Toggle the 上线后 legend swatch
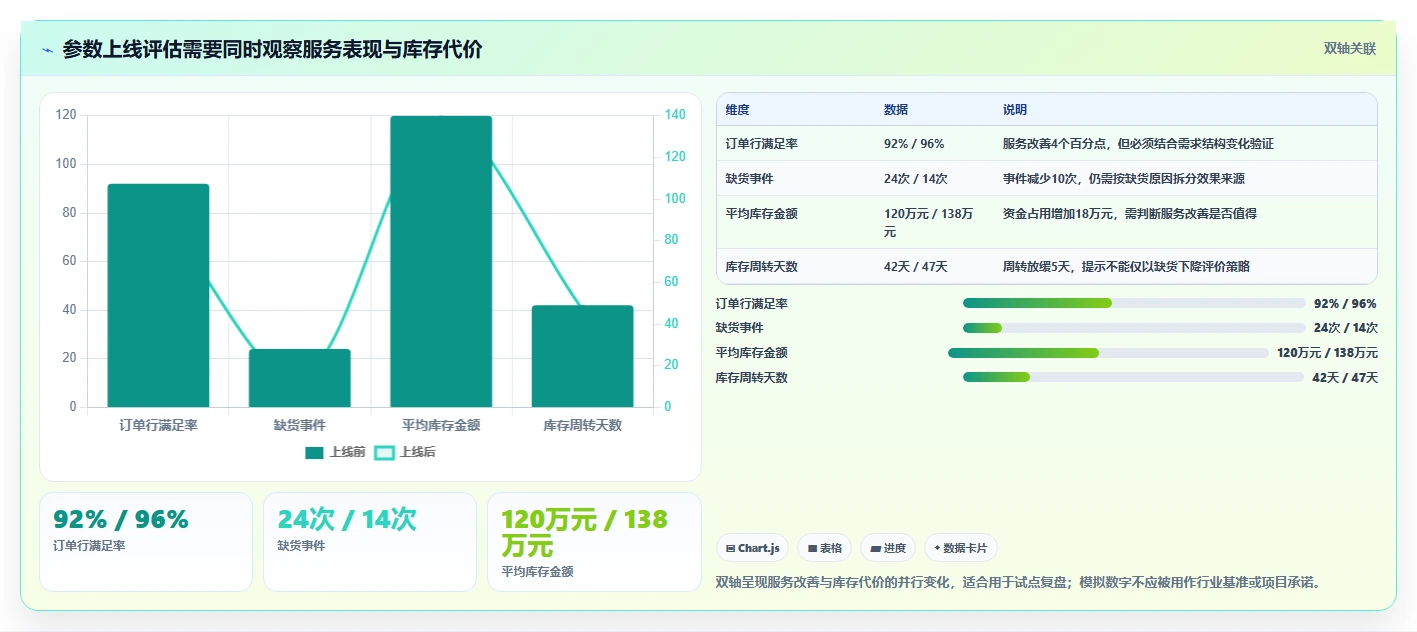 (384, 453)
